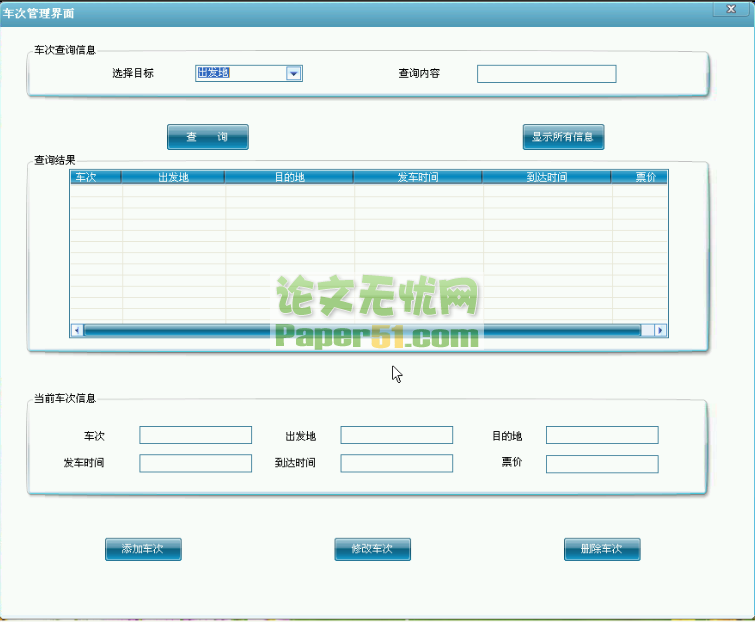Select the 目的地 column header
The height and width of the screenshot is (622, 755).
[289, 177]
